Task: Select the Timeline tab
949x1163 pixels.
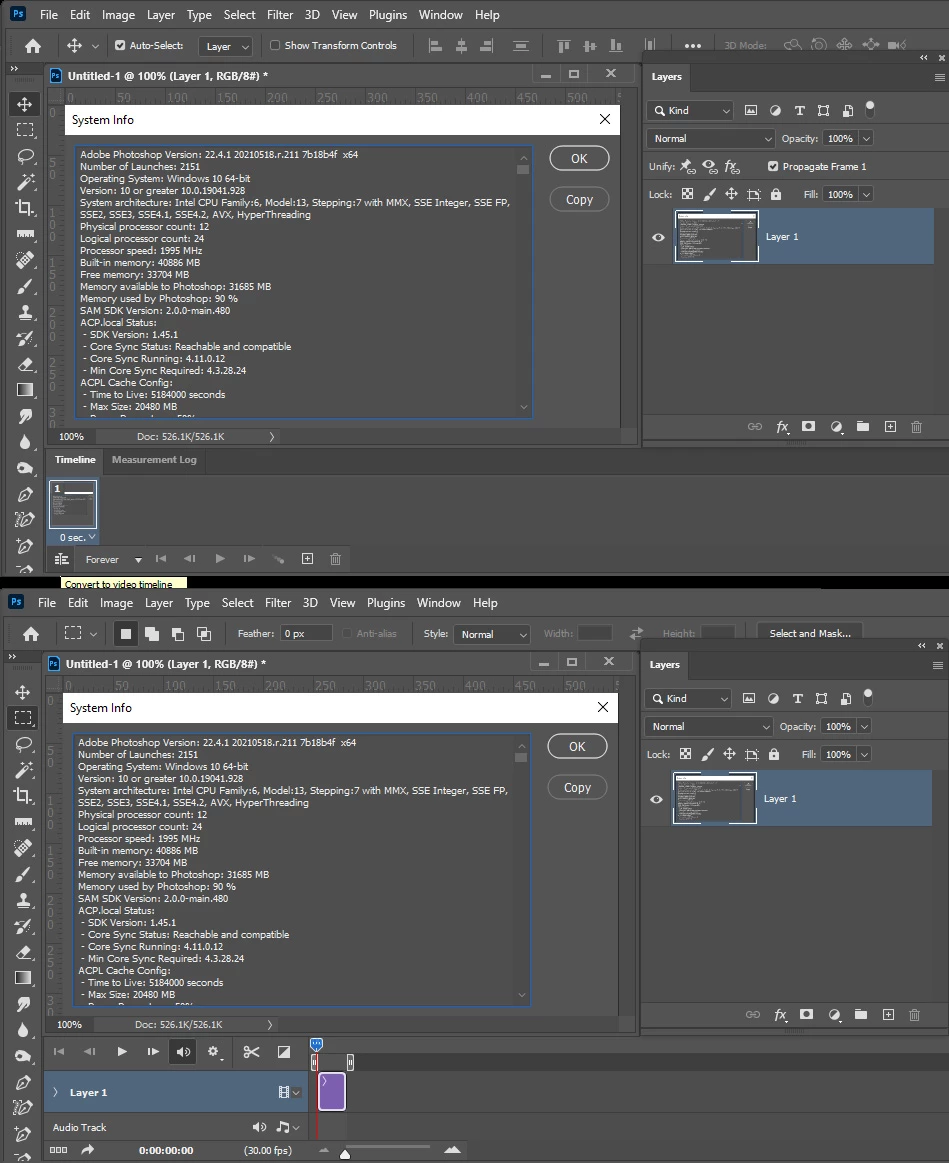Action: tap(75, 460)
